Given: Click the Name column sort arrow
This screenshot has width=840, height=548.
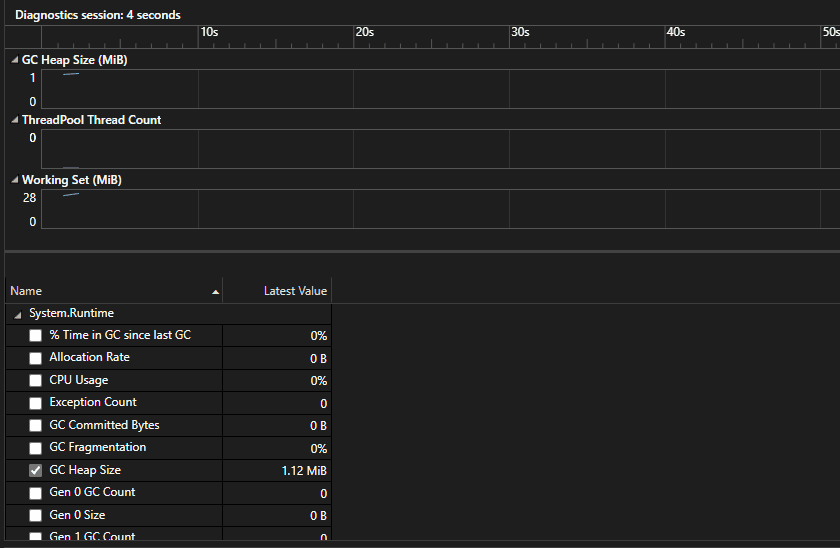Looking at the screenshot, I should coord(215,292).
